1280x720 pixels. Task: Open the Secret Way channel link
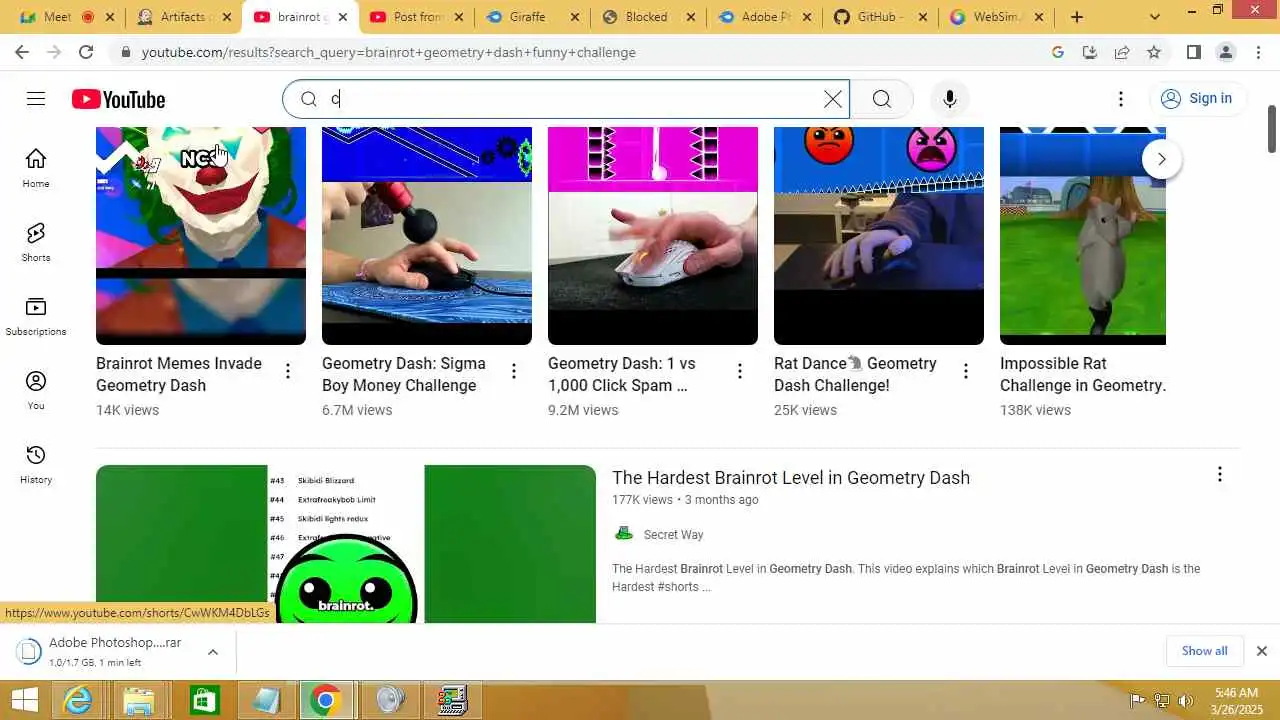pyautogui.click(x=673, y=535)
